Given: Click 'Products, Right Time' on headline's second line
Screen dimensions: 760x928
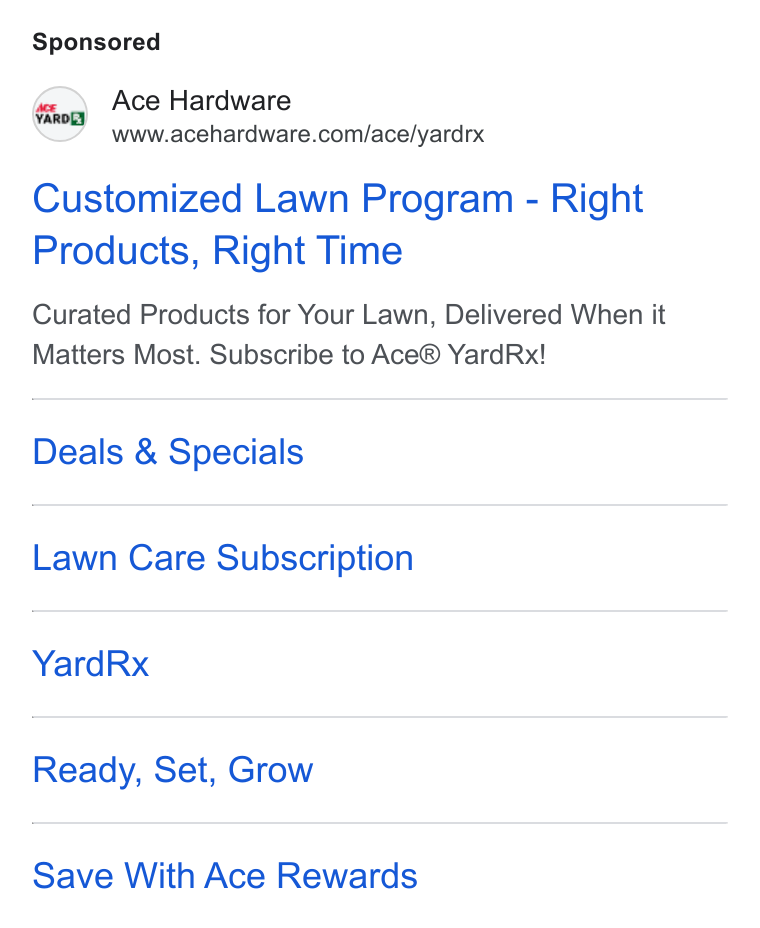Looking at the screenshot, I should click(218, 250).
